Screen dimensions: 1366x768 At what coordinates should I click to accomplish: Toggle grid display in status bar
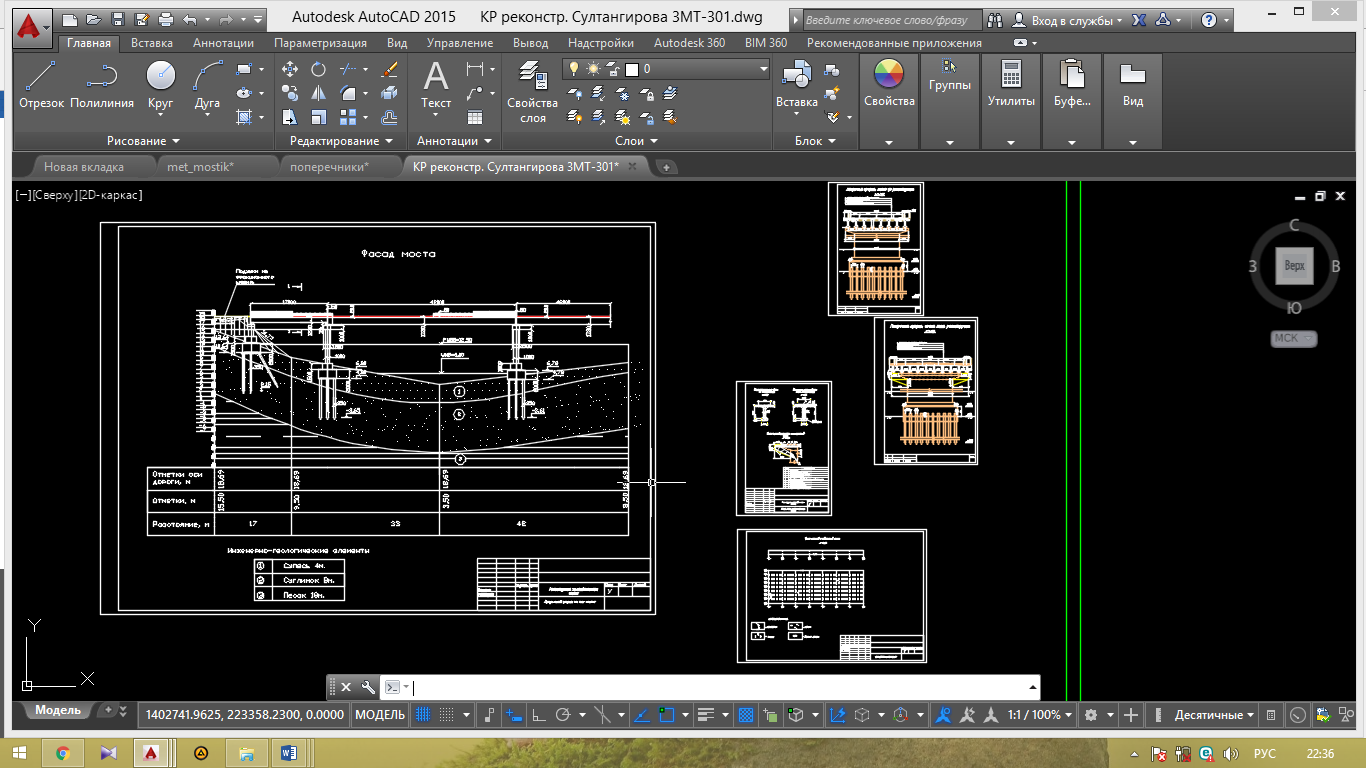click(422, 715)
